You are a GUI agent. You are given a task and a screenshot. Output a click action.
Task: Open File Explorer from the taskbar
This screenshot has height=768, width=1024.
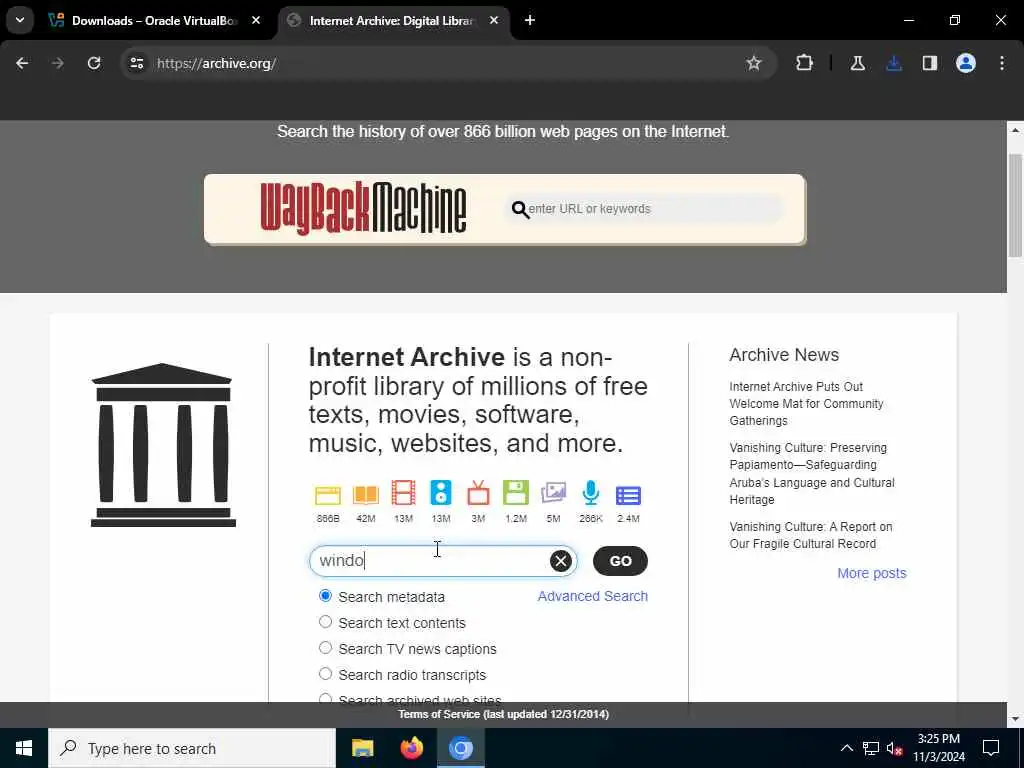tap(362, 748)
